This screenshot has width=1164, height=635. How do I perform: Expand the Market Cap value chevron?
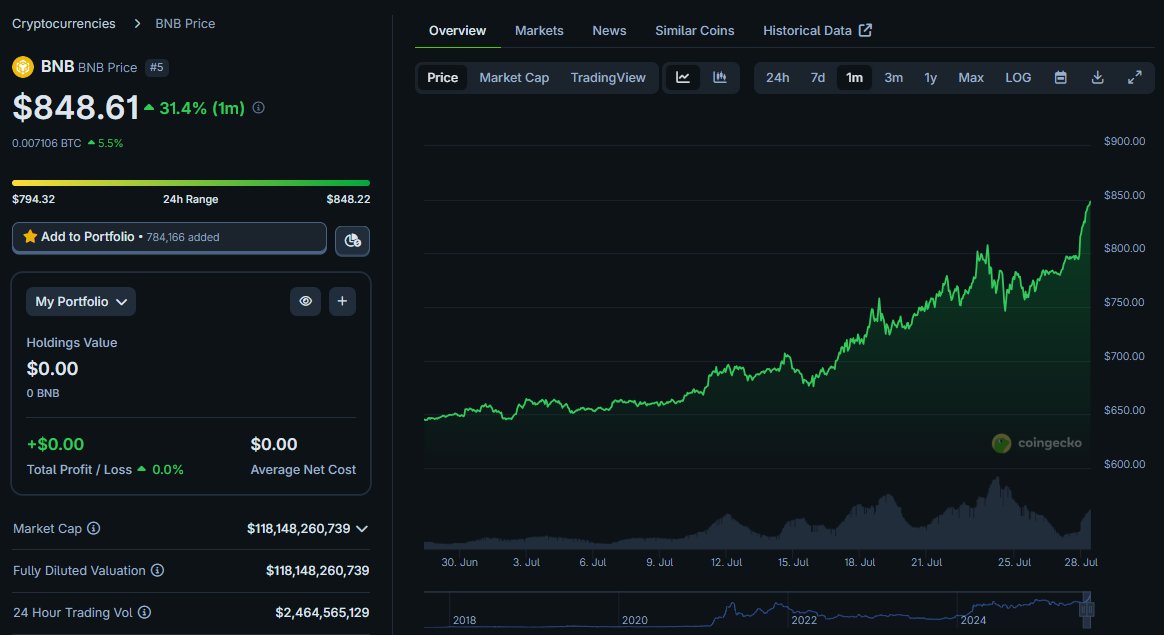coord(362,529)
